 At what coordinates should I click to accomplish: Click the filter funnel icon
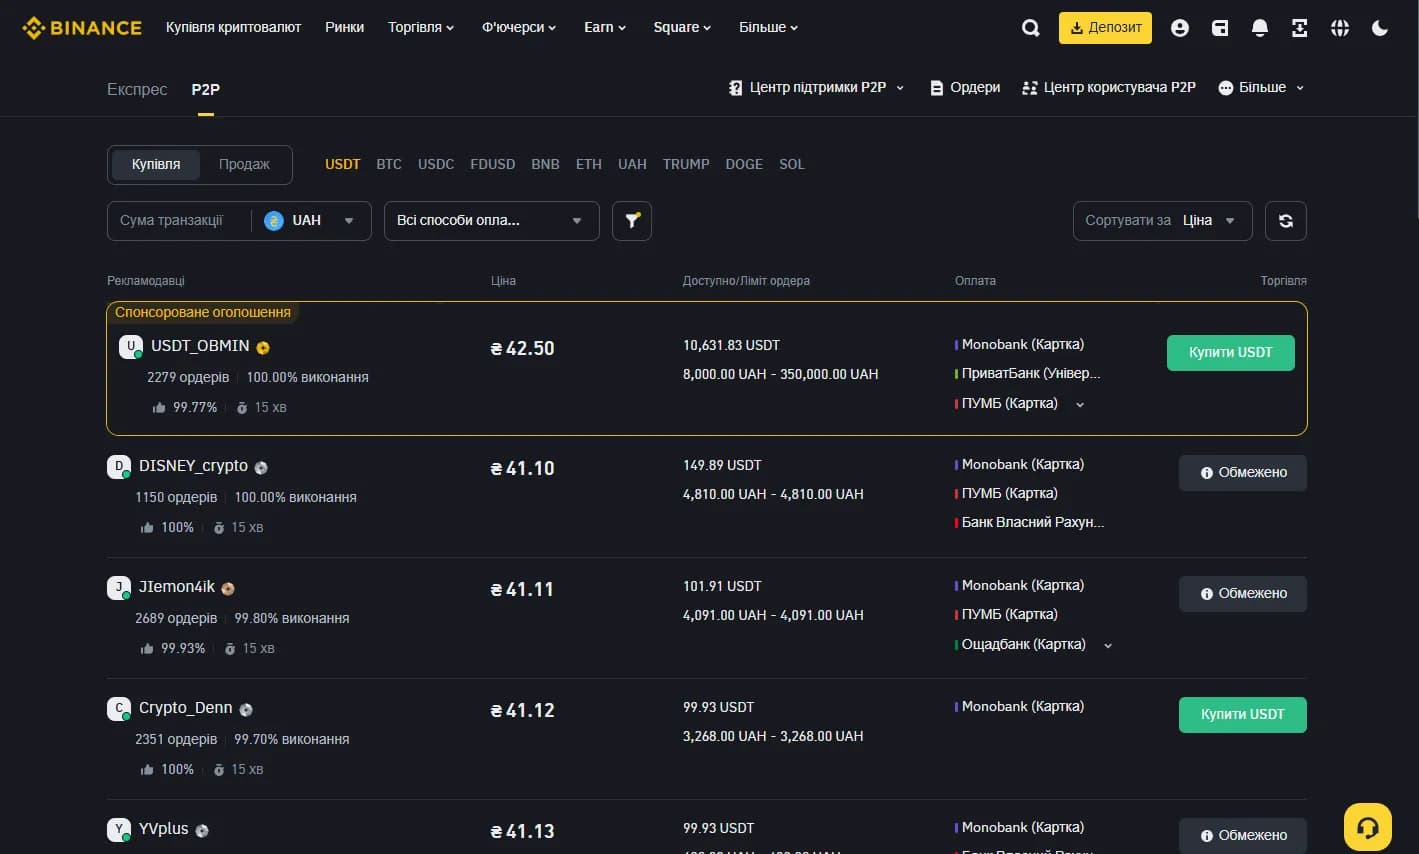click(632, 221)
